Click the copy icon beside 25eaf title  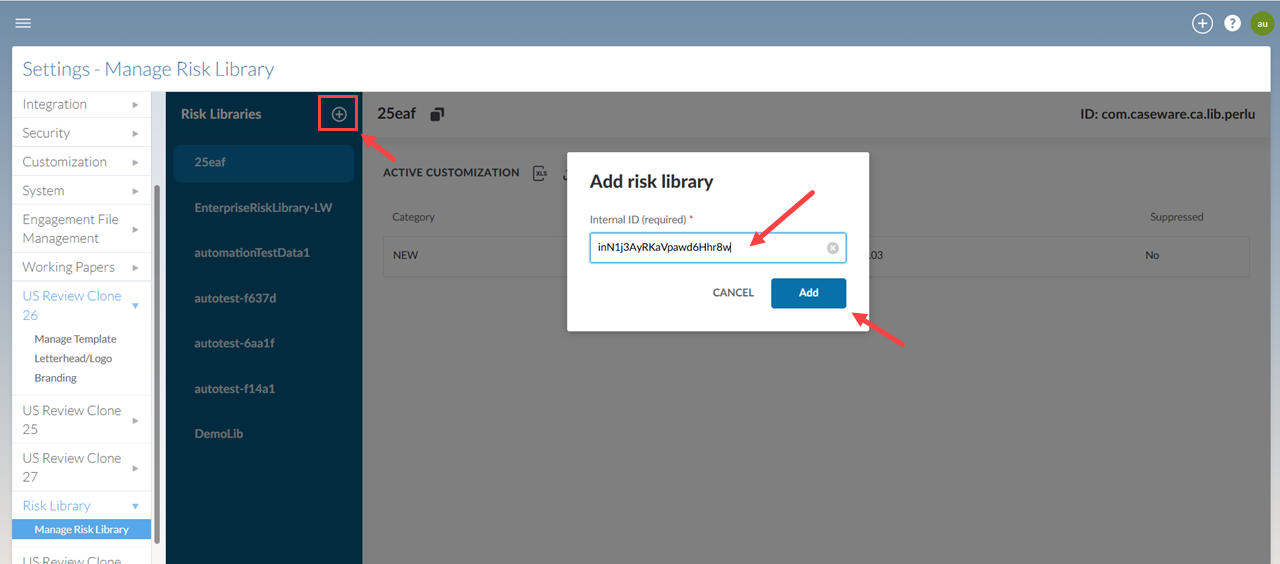tap(437, 114)
